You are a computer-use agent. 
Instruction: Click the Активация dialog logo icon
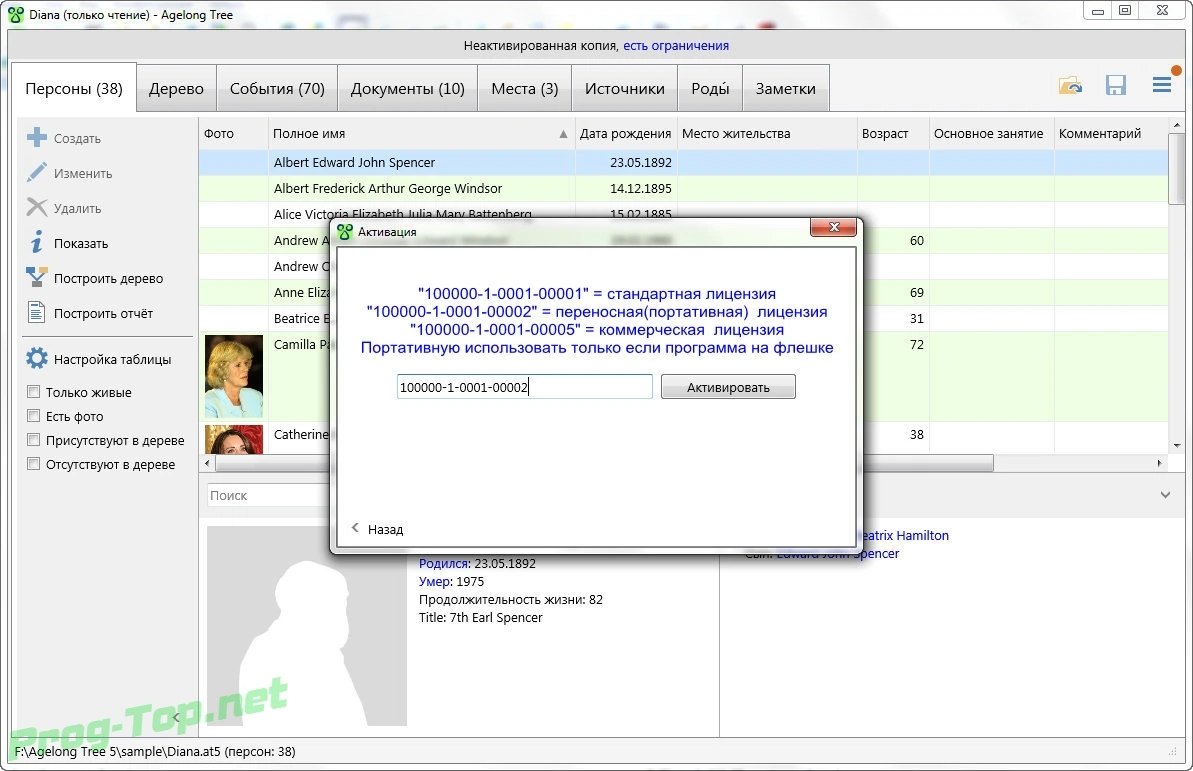345,231
